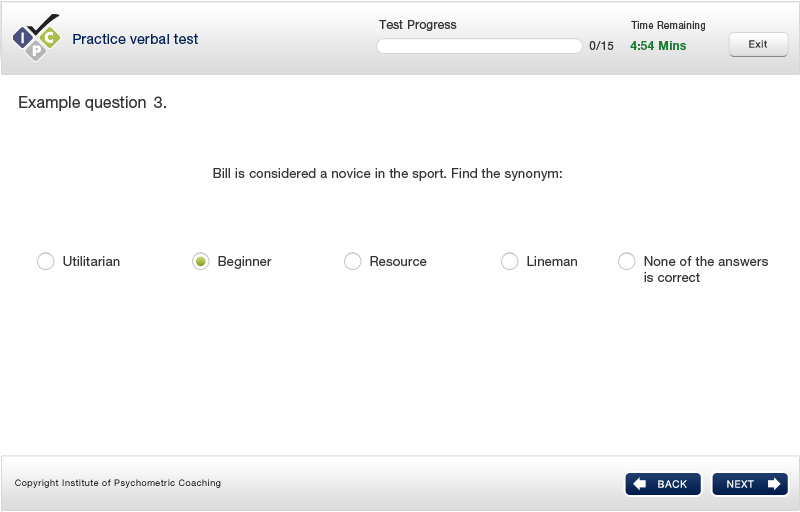This screenshot has width=800, height=512.
Task: Click the IPC logo icon
Action: pos(36,38)
